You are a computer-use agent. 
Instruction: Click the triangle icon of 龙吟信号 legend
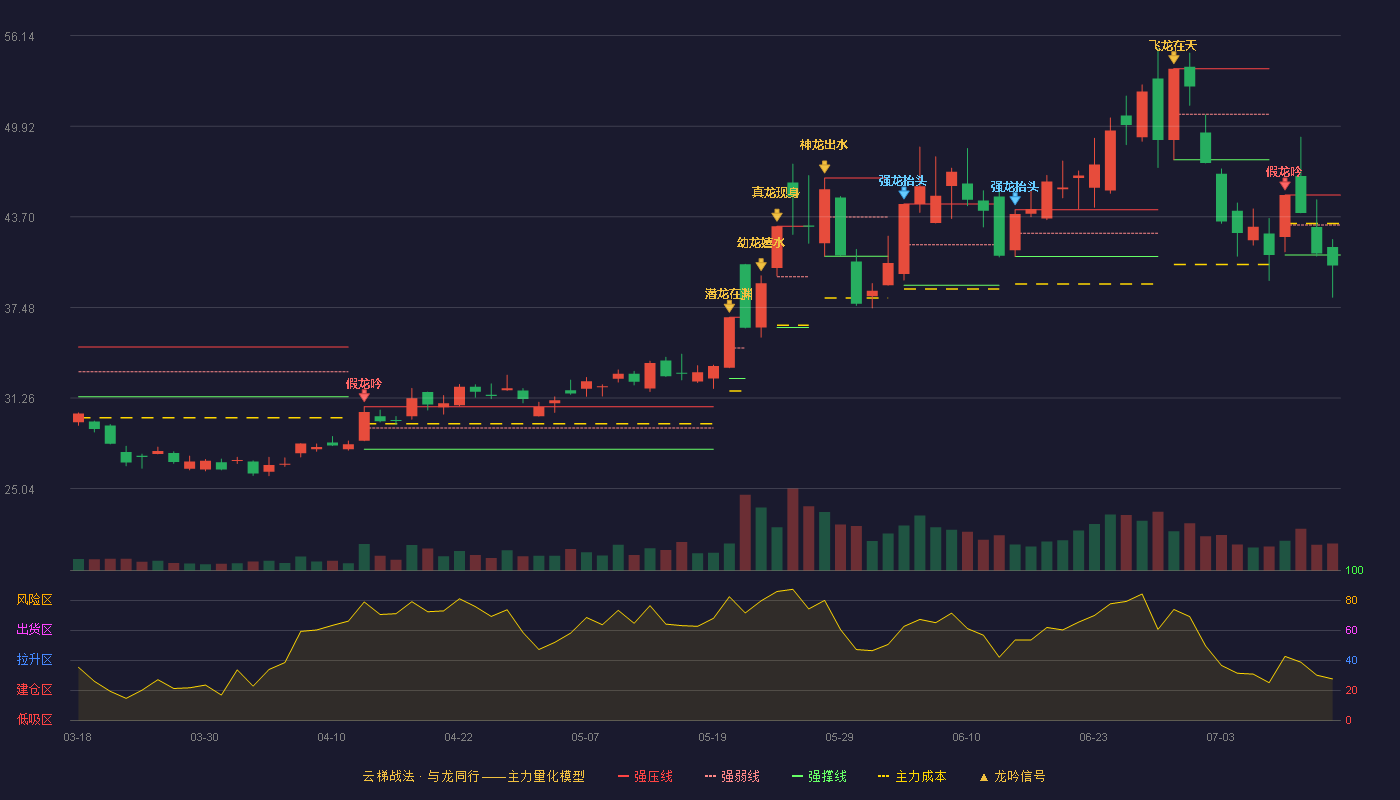(x=983, y=776)
